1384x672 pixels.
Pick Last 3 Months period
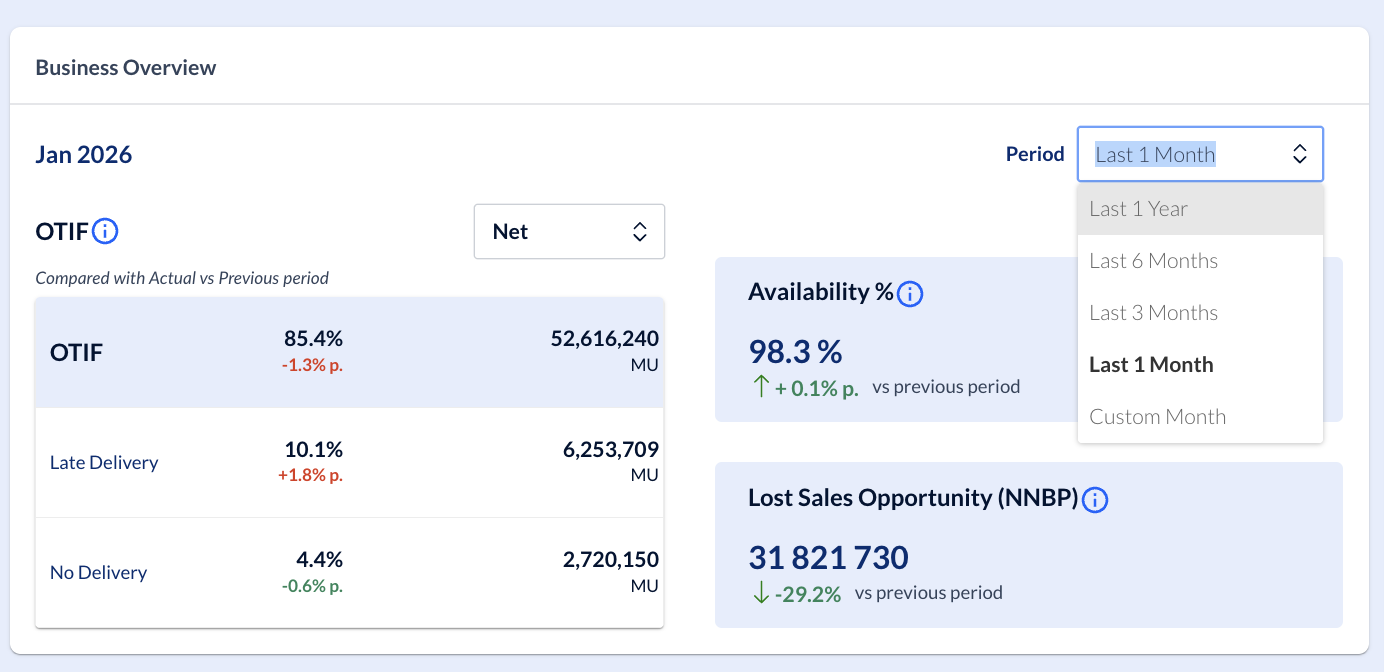pyautogui.click(x=1153, y=313)
